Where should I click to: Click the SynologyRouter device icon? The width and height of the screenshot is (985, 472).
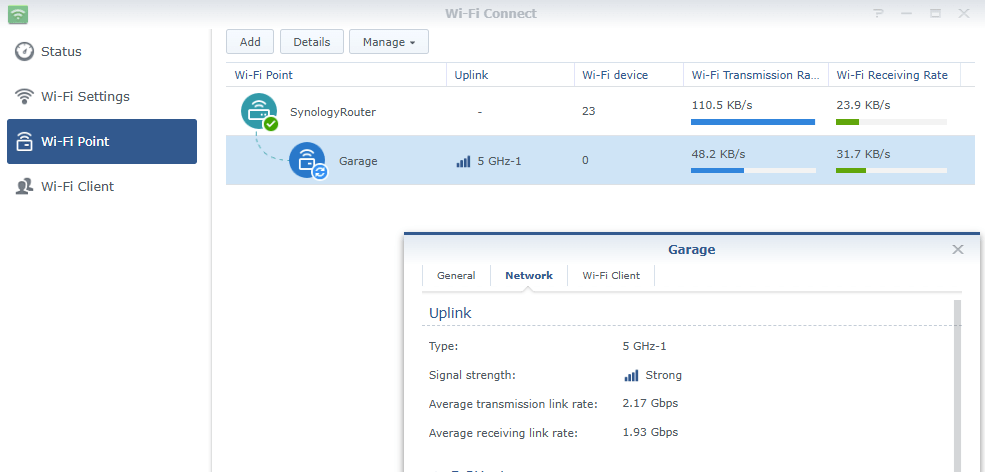point(259,111)
